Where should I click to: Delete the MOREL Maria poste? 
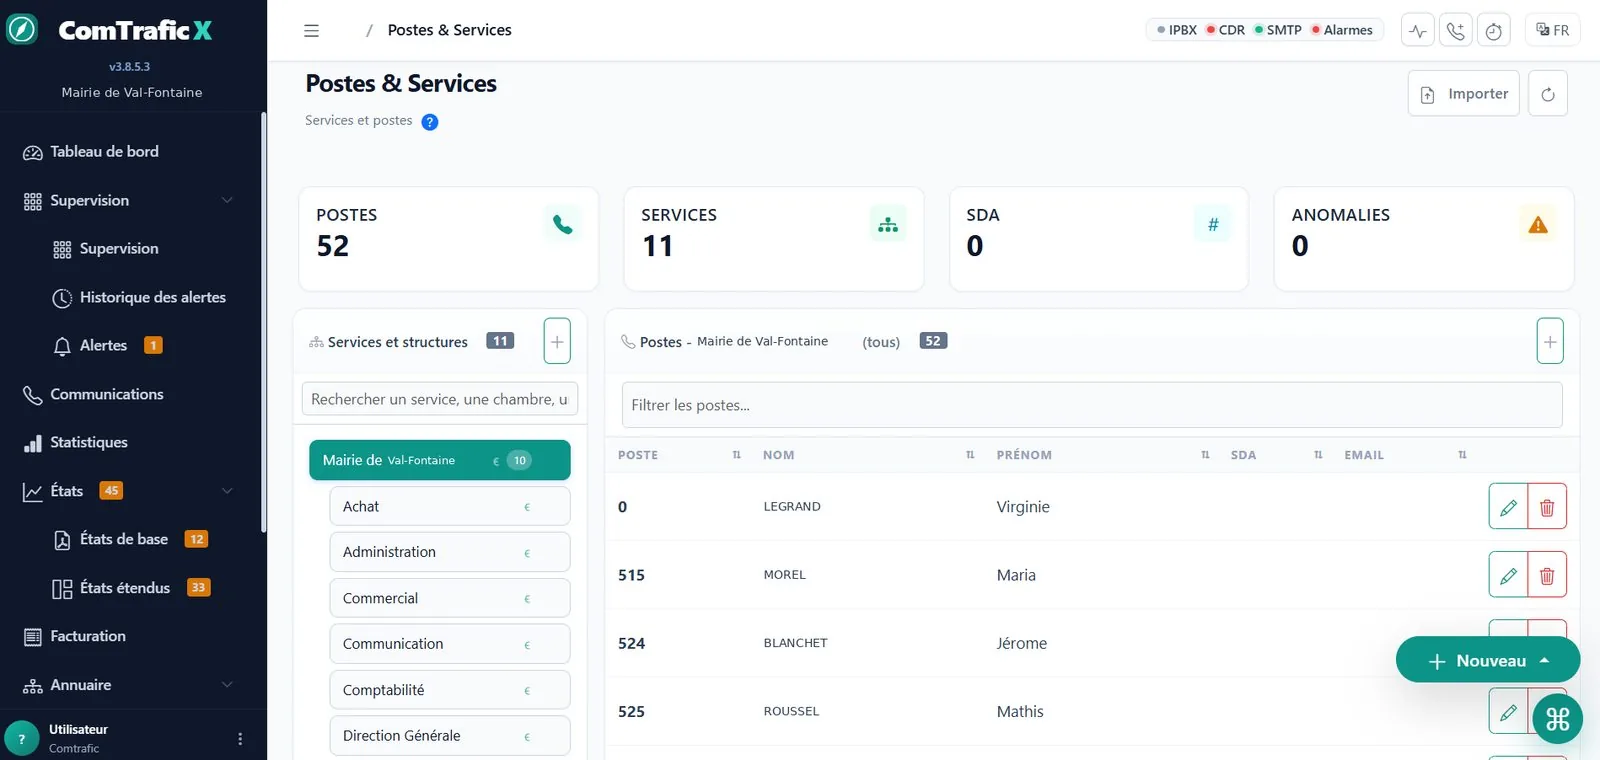[x=1547, y=575]
